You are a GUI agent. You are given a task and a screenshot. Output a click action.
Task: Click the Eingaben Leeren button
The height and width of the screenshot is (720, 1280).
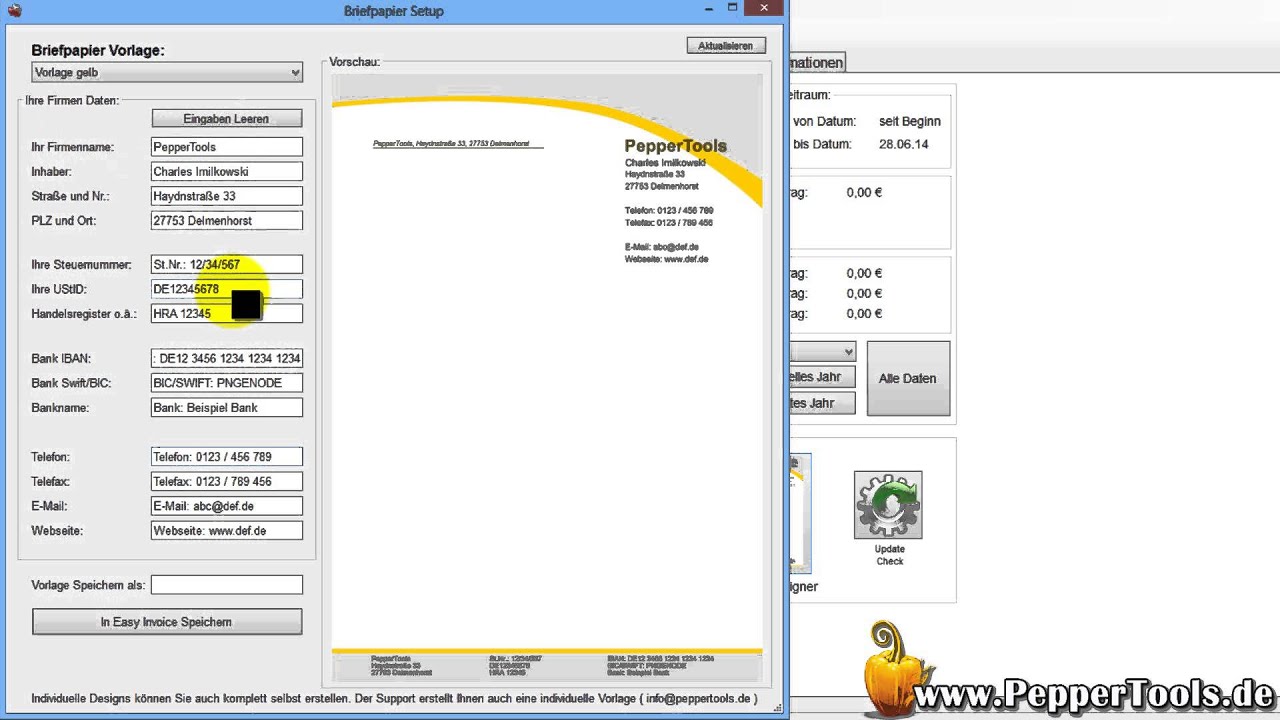click(226, 119)
